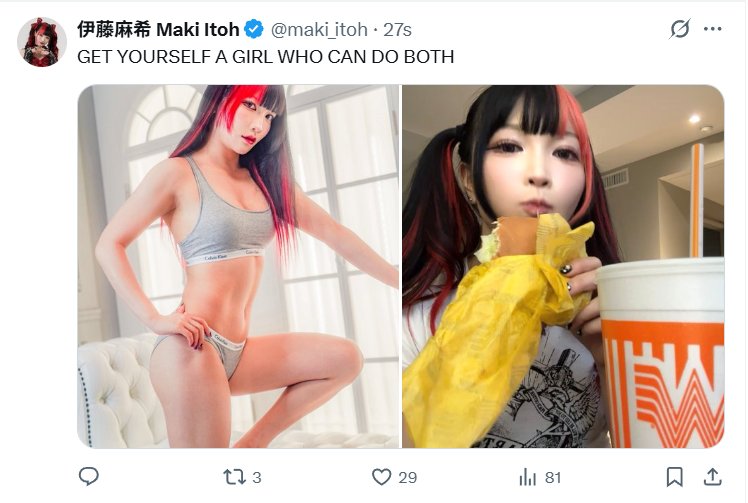Viewport: 748px width, 503px height.
Task: Click the repost count of 3
Action: (x=257, y=478)
